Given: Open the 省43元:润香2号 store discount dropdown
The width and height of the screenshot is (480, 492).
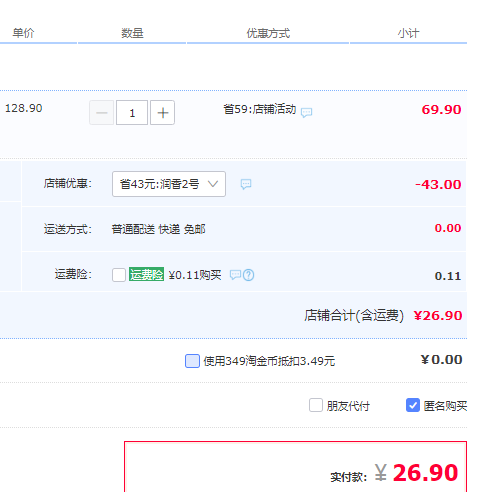Looking at the screenshot, I should pos(169,184).
